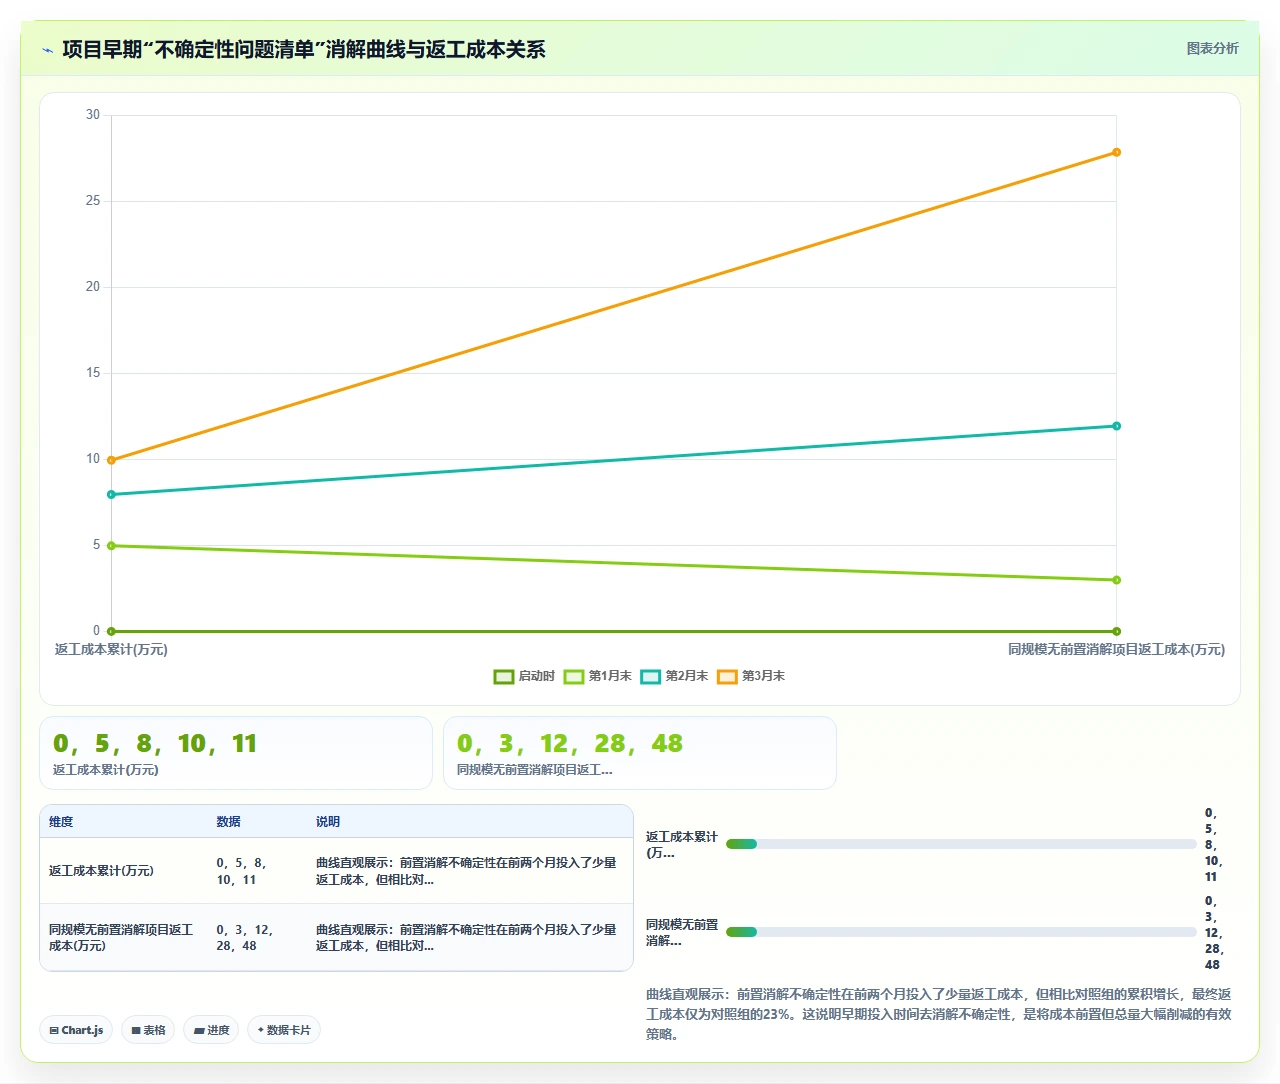Toggle the 启动时 legend entry
Viewport: 1280px width, 1084px height.
click(524, 676)
